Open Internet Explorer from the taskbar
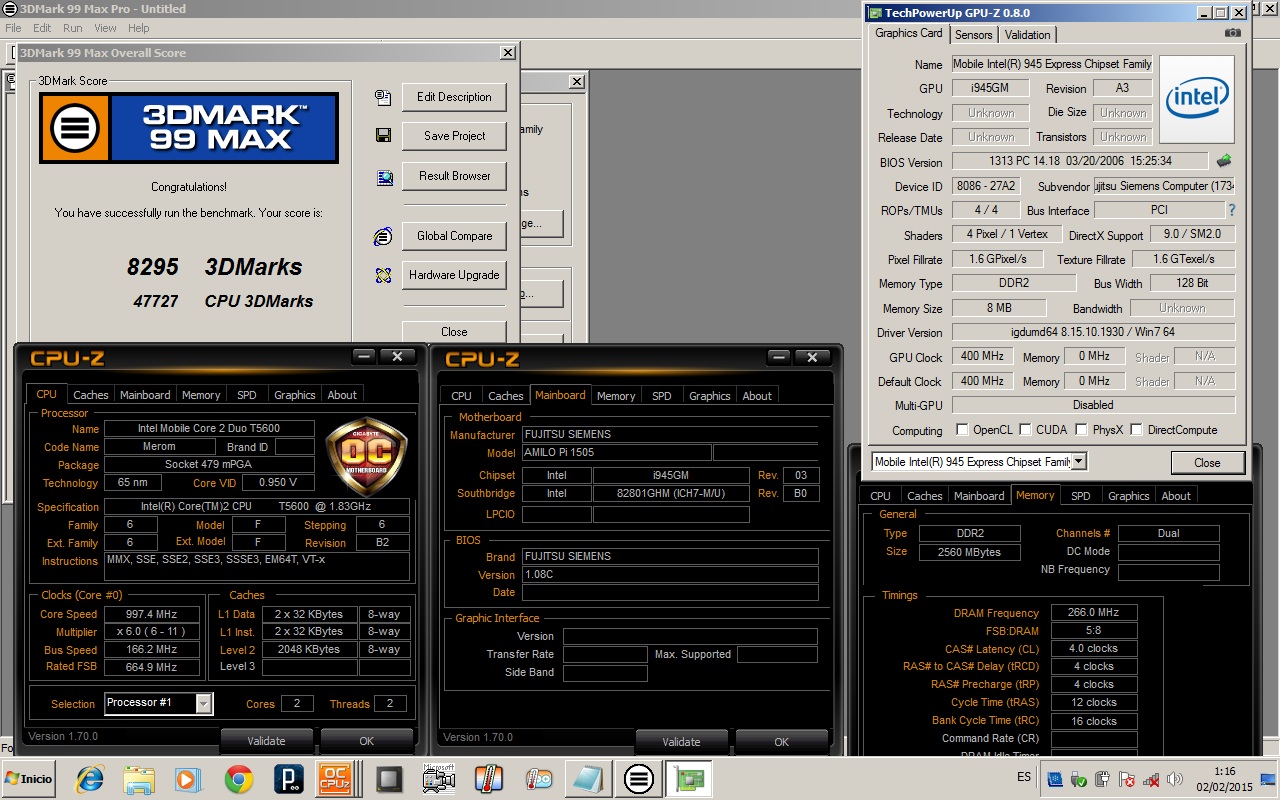The image size is (1280, 800). pyautogui.click(x=90, y=778)
